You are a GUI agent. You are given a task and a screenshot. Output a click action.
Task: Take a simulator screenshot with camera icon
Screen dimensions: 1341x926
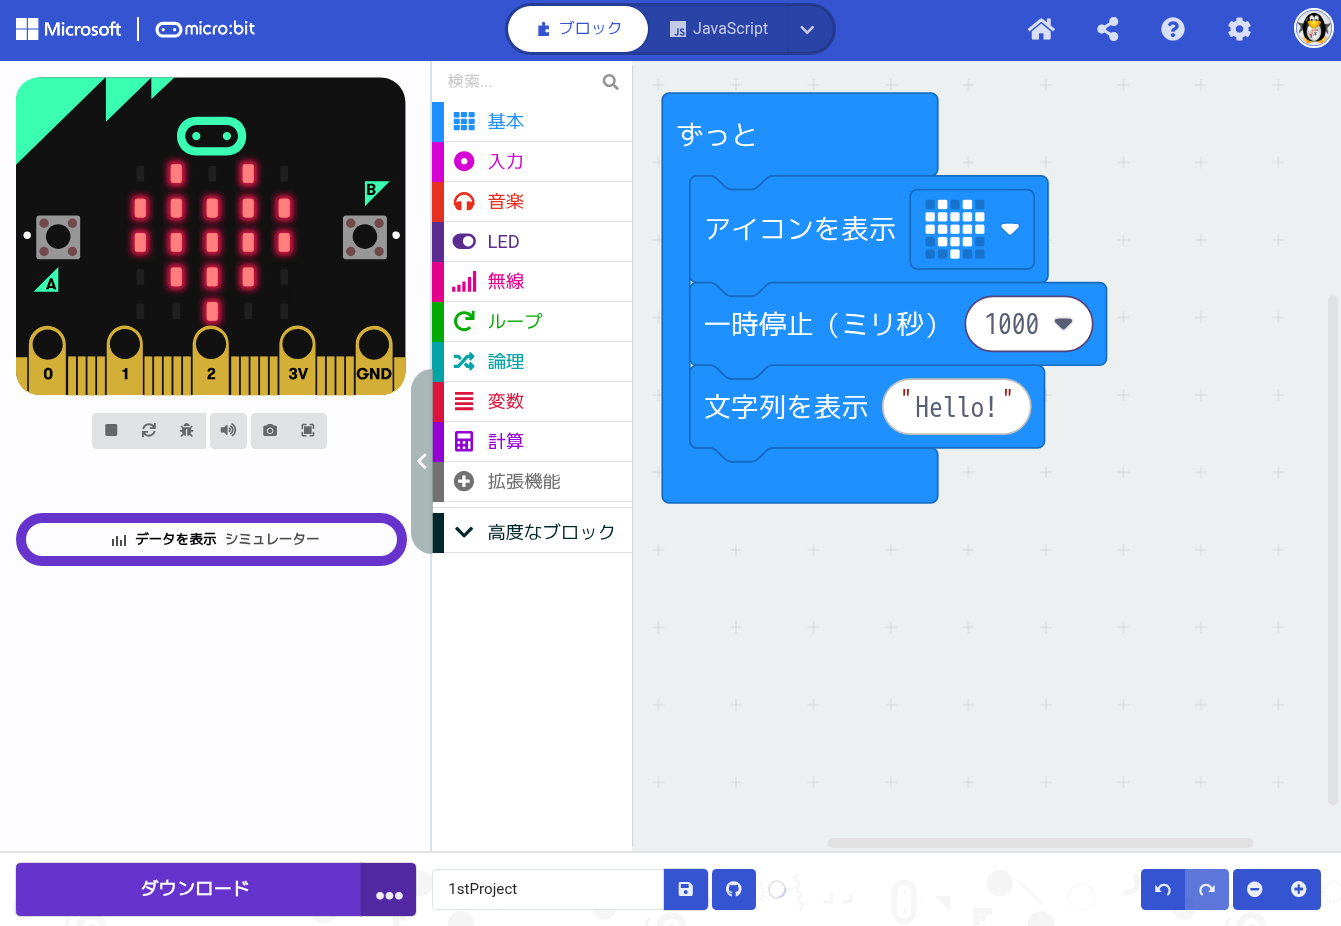(270, 430)
